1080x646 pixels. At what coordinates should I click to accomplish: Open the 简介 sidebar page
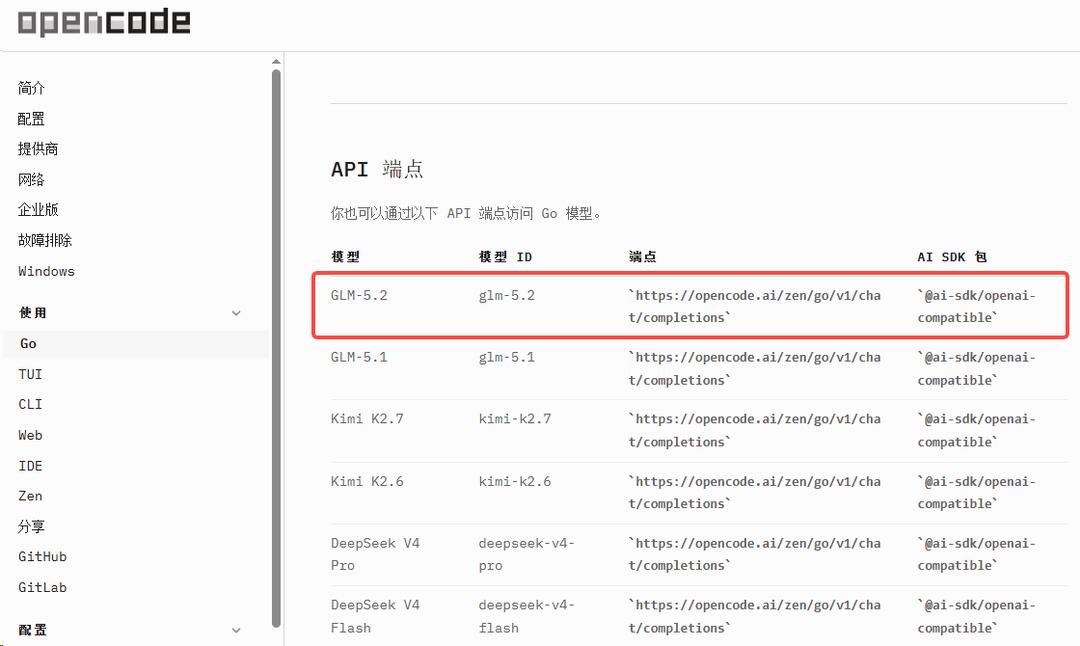coord(31,88)
